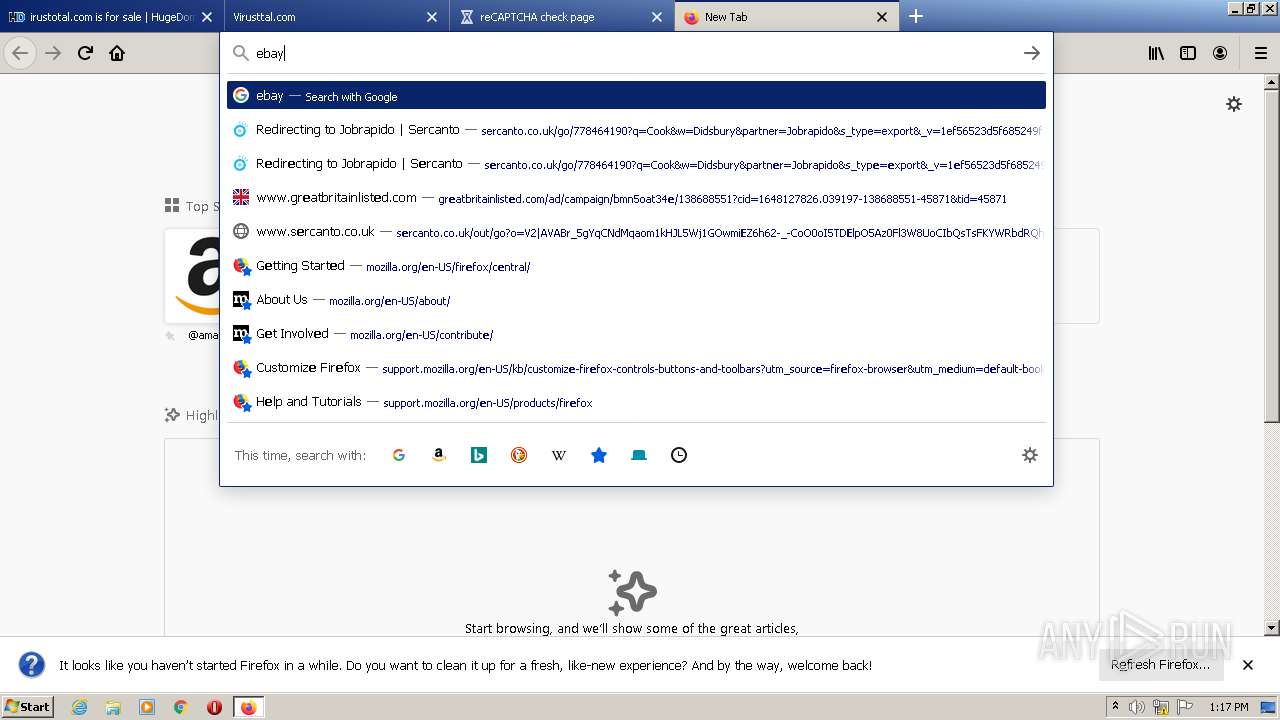Open Chrome from the taskbar
This screenshot has height=720, width=1280.
point(181,707)
